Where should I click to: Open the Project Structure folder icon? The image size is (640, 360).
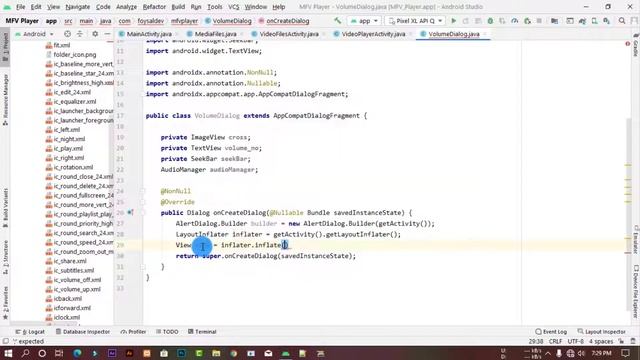(554, 21)
